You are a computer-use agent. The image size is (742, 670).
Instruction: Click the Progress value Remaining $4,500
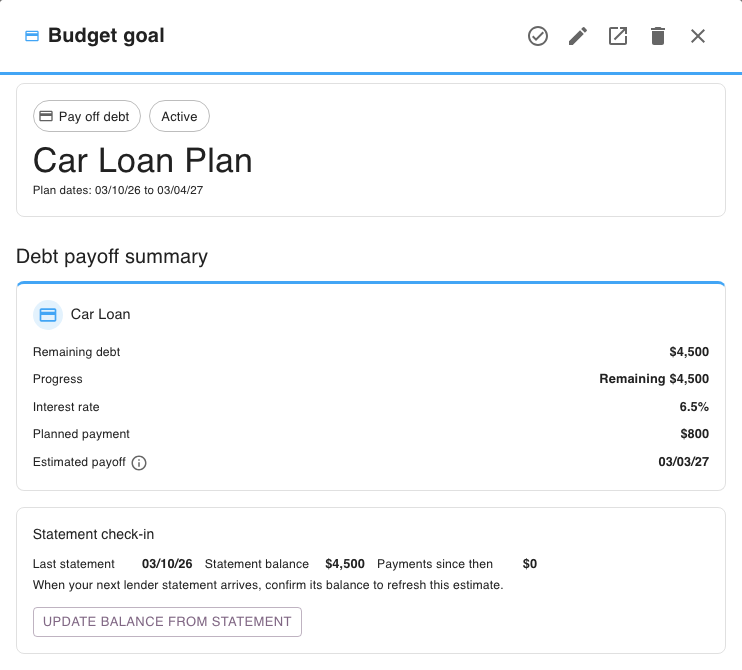coord(654,379)
